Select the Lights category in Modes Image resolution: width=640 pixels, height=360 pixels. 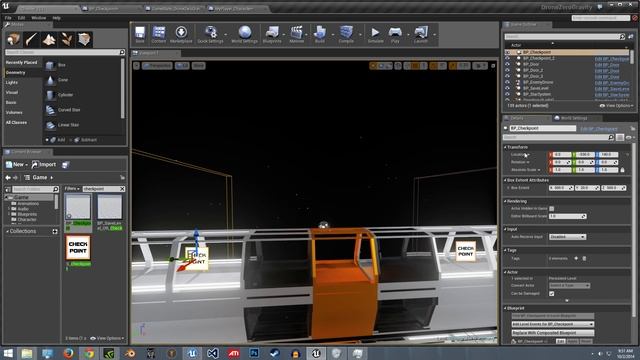(12, 82)
